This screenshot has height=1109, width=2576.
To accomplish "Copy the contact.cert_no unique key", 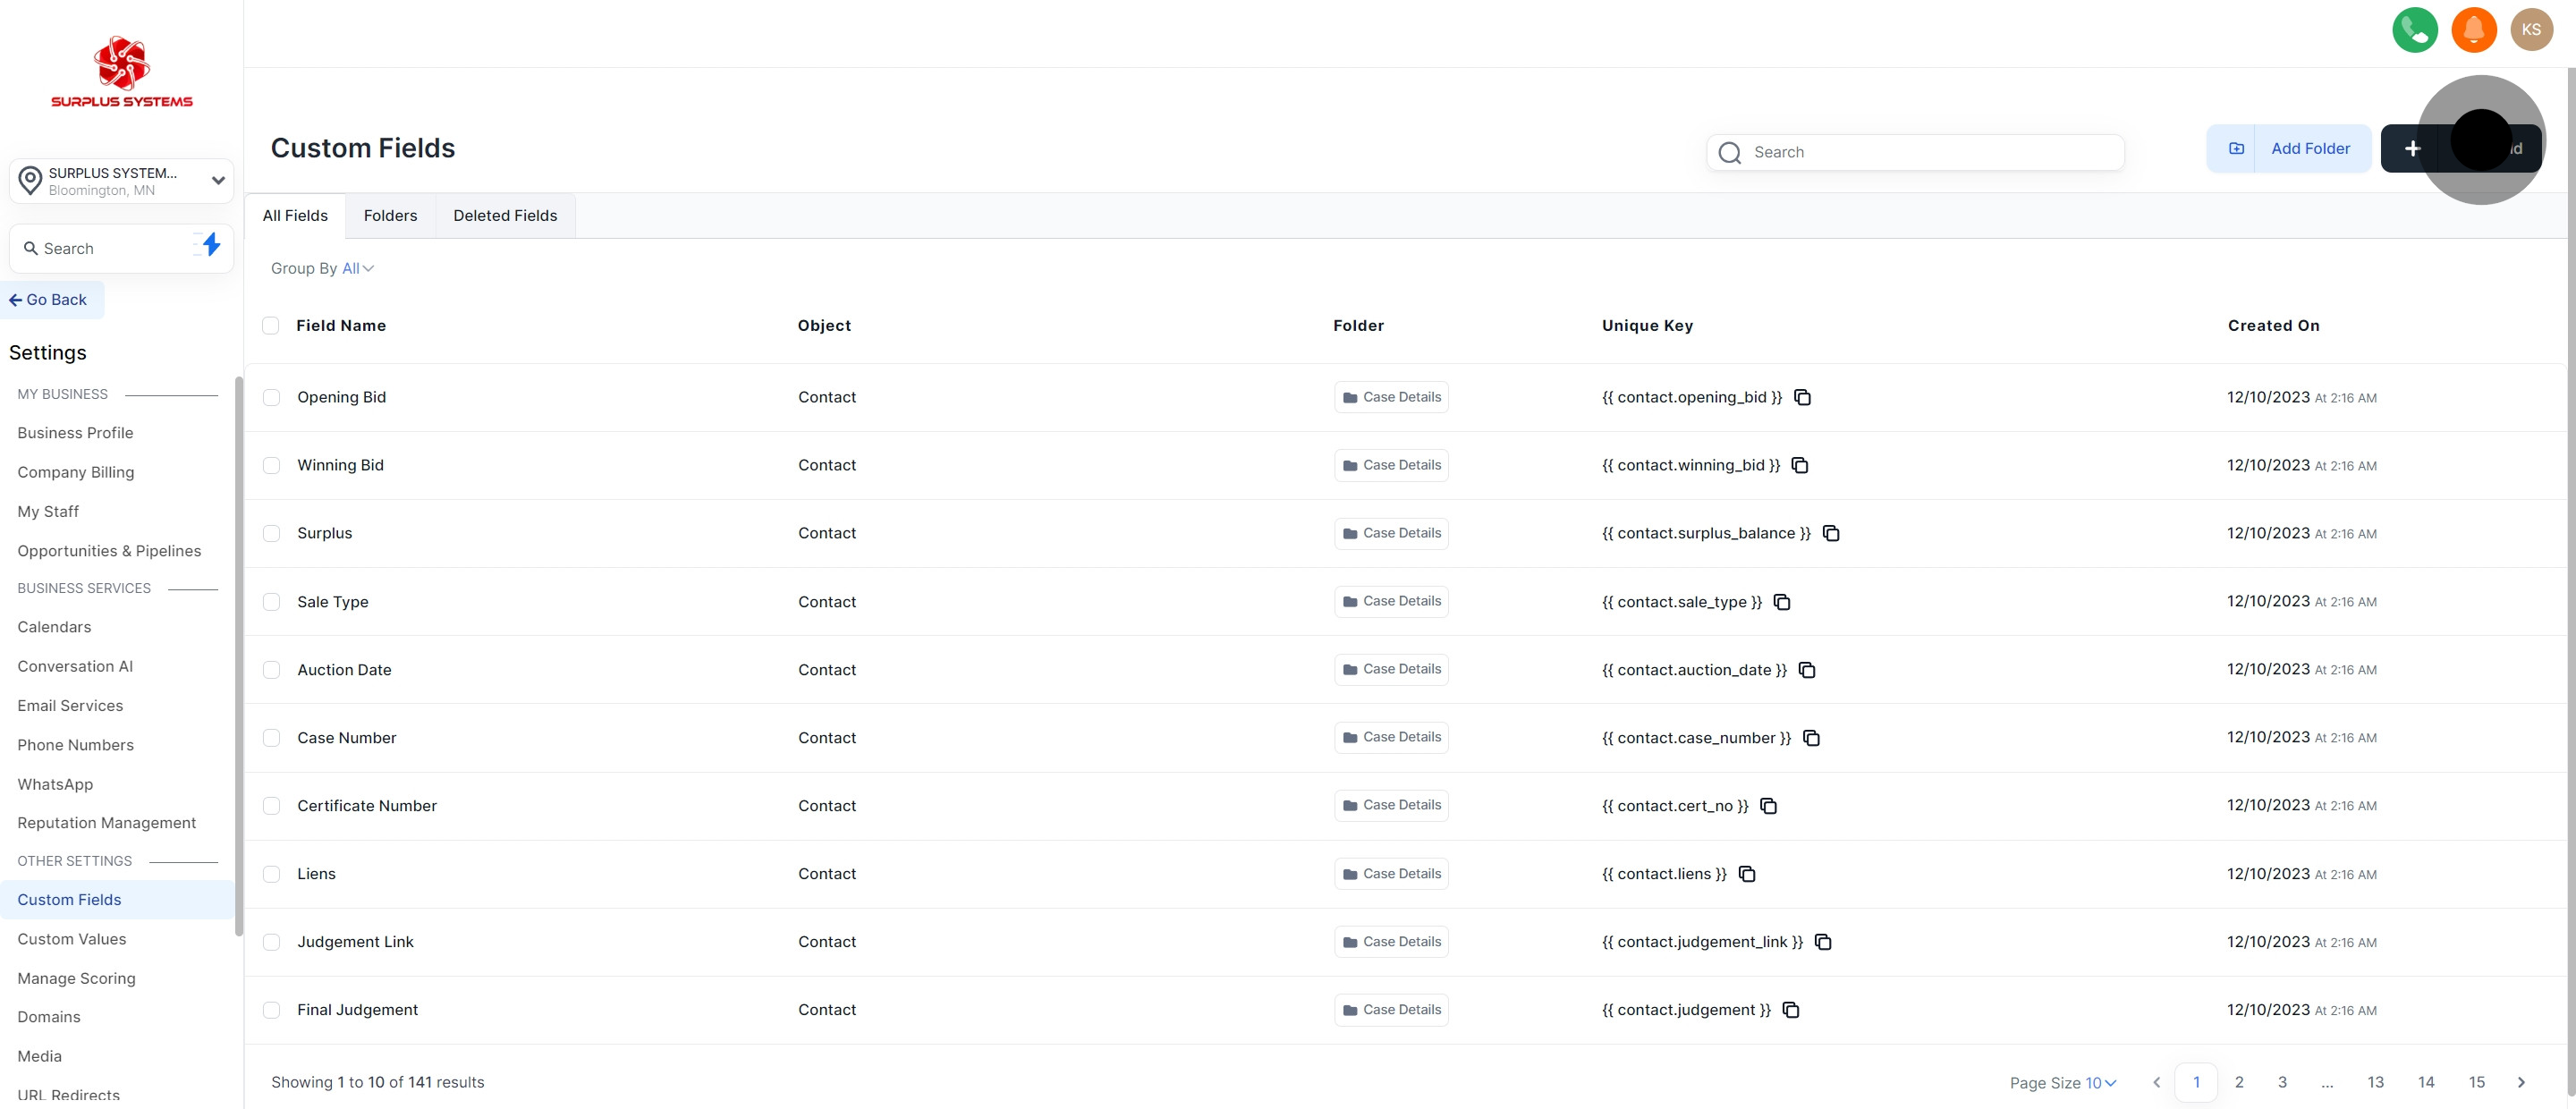I will [1768, 806].
